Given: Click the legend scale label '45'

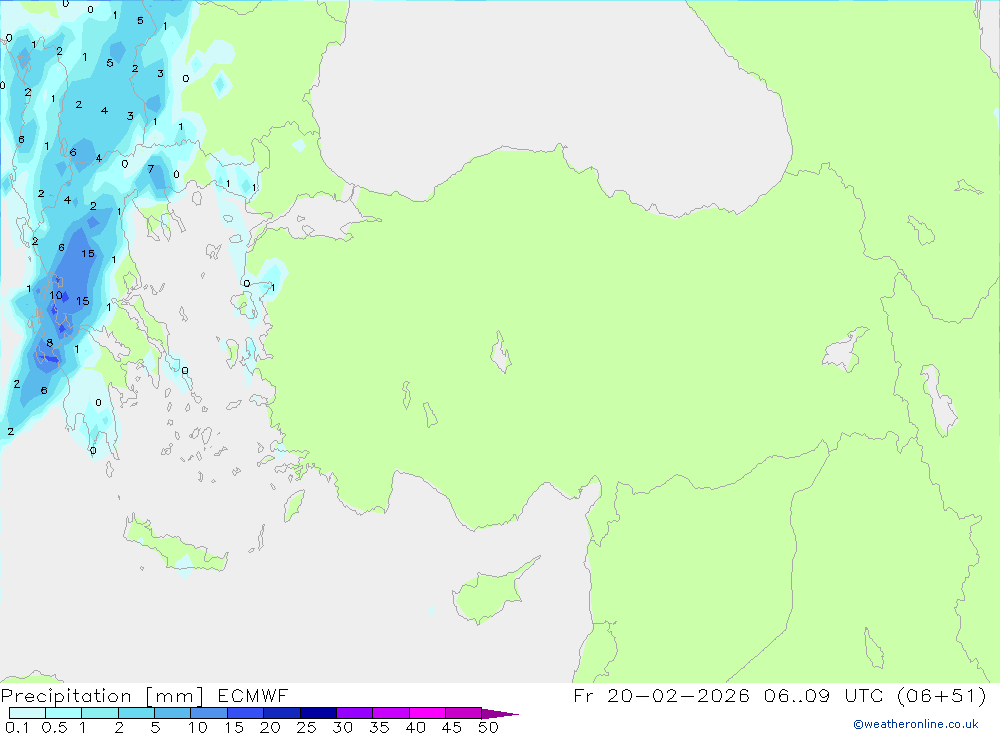Looking at the screenshot, I should pos(452,727).
